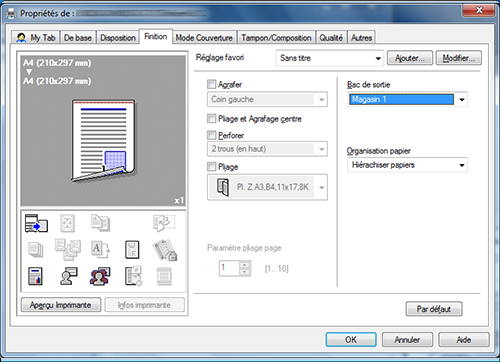Open the Tampon/Composition tab
The image size is (500, 362).
[x=276, y=38]
